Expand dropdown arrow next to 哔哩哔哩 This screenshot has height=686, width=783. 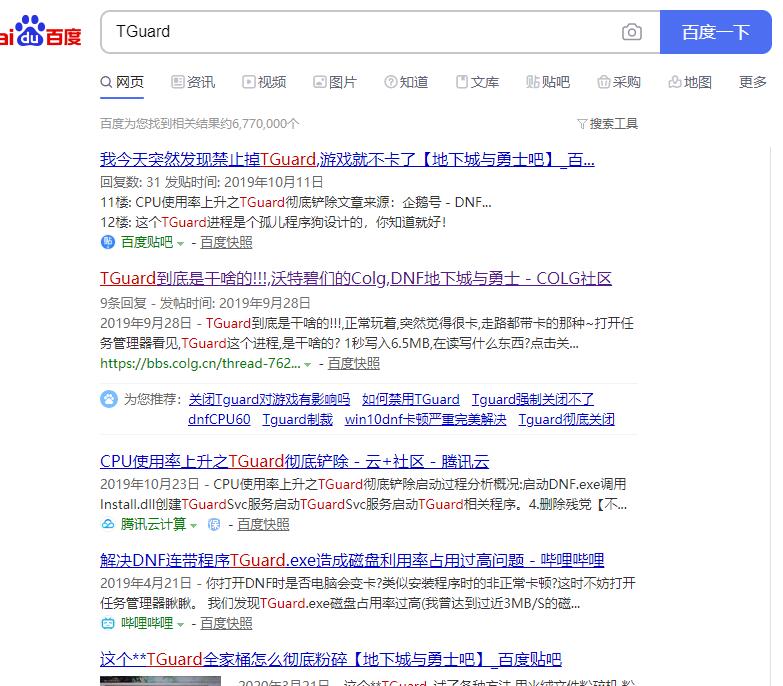point(181,625)
